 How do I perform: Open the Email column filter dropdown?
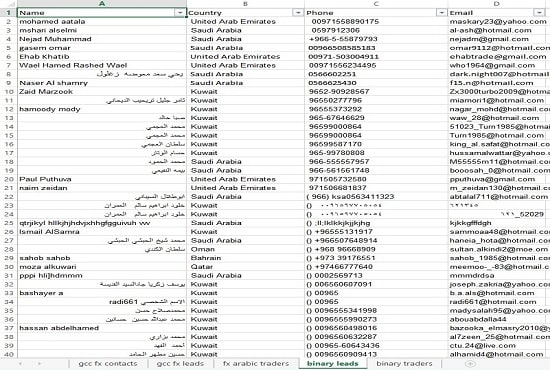coord(539,13)
